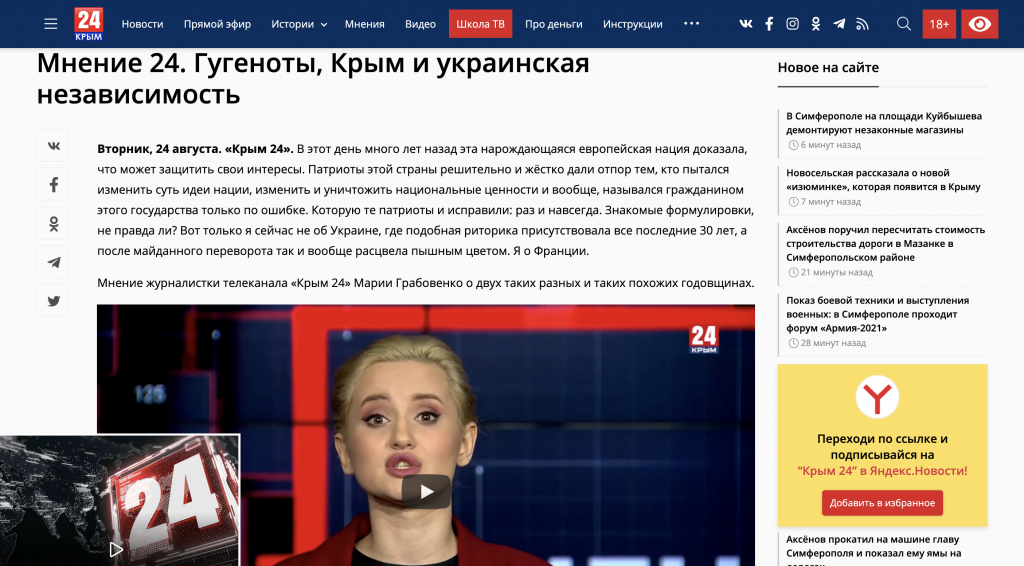The width and height of the screenshot is (1024, 566).
Task: Toggle accessibility eye view mode
Action: click(979, 24)
